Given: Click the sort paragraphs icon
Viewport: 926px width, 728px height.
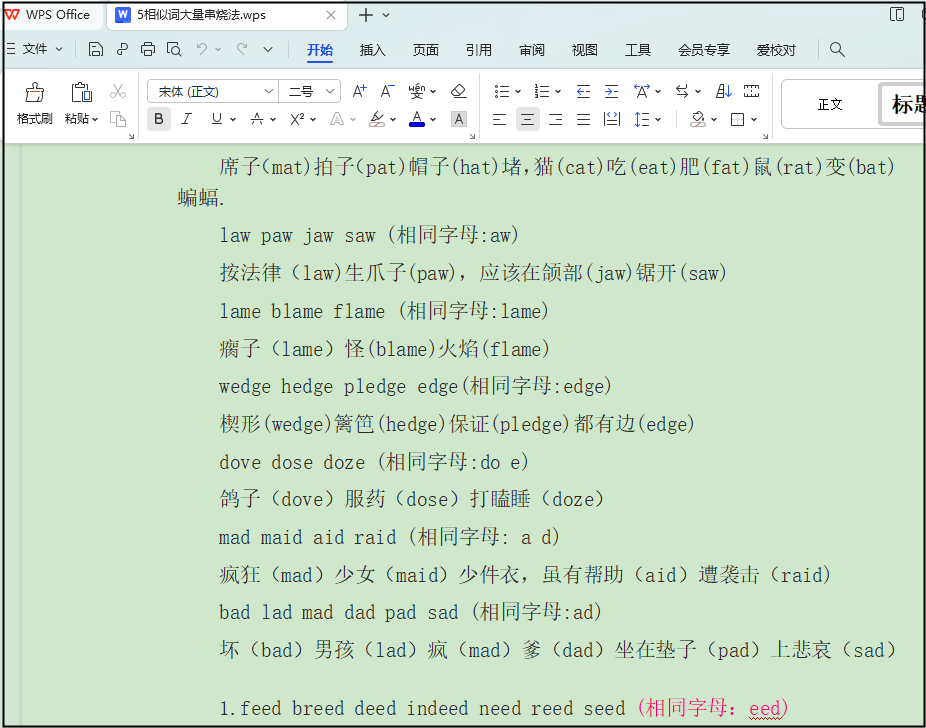Looking at the screenshot, I should pyautogui.click(x=723, y=91).
